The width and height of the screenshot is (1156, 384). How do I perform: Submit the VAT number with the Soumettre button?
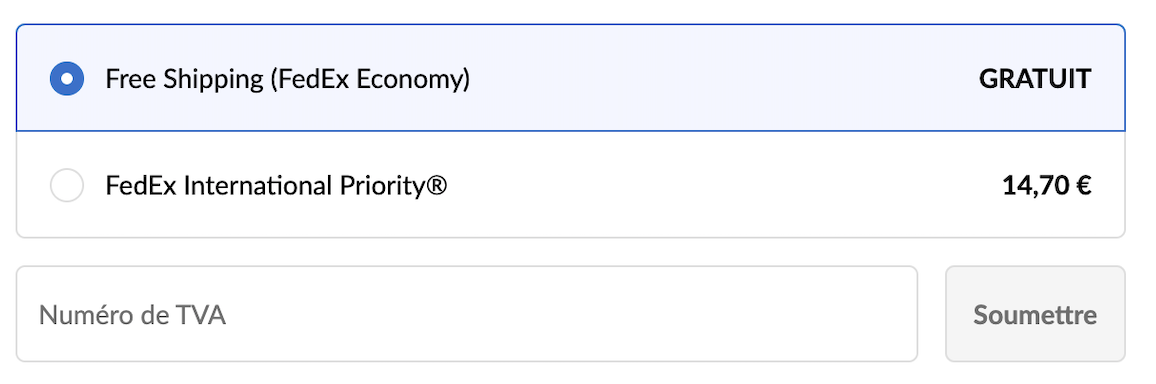[x=1035, y=314]
